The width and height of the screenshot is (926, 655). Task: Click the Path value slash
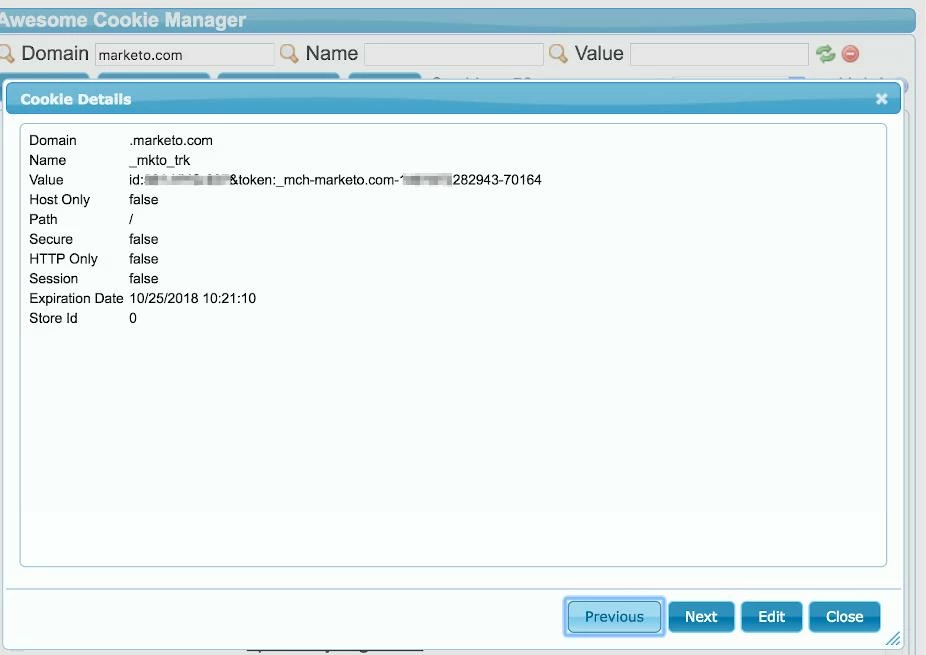coord(131,219)
